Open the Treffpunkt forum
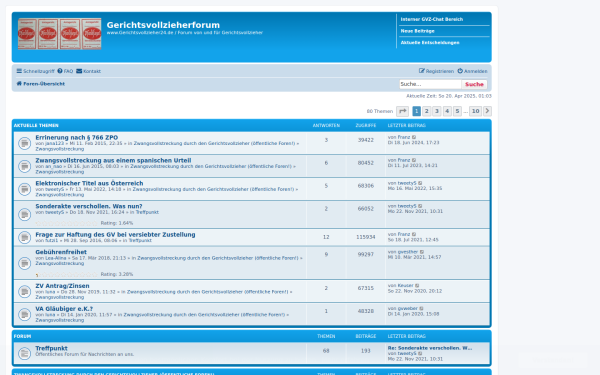 coord(51,348)
